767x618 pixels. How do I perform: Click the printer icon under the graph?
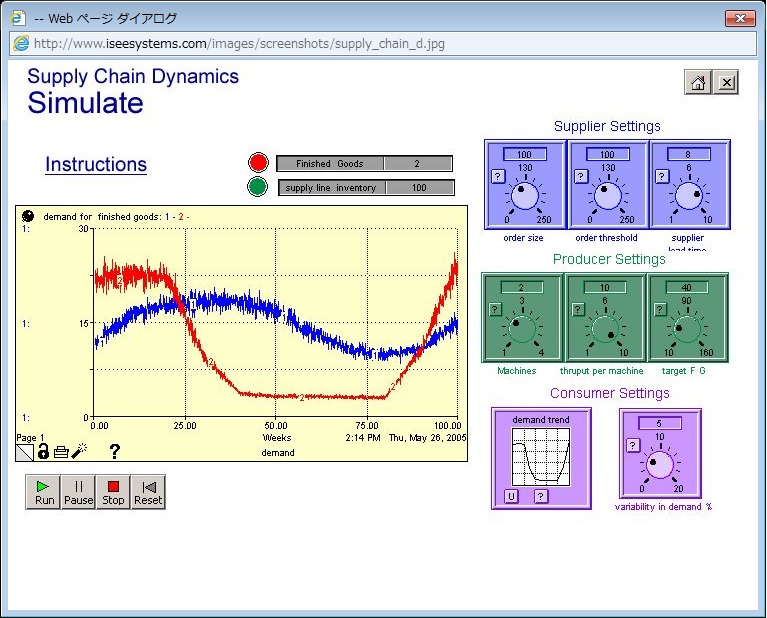pos(61,451)
